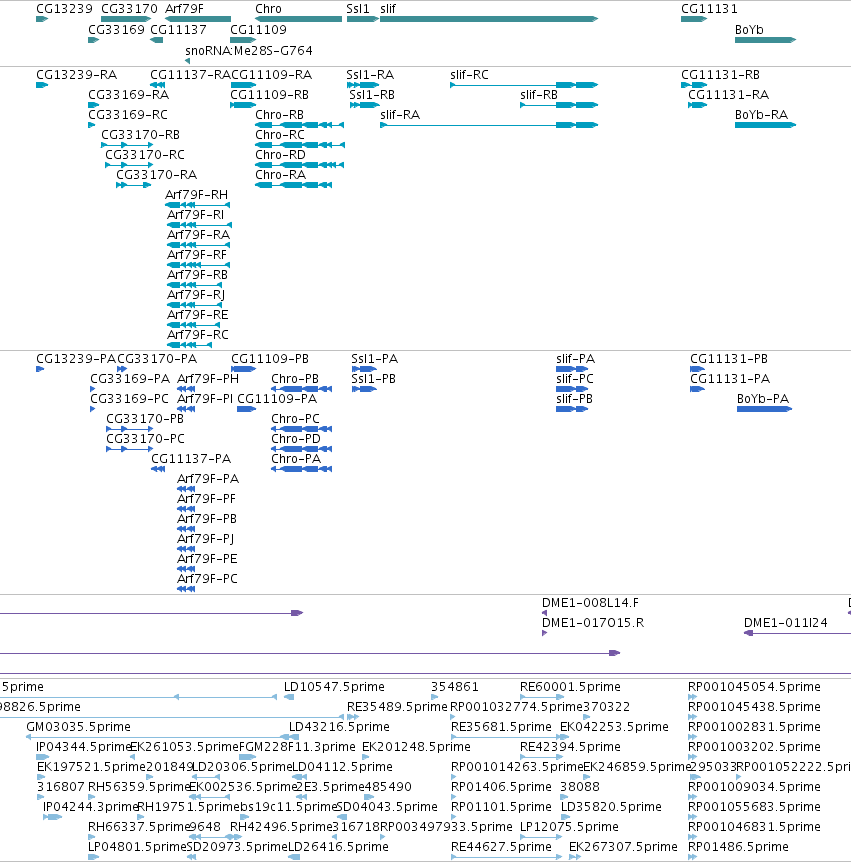Select protein Arf79F-PJ
The width and height of the screenshot is (851, 862).
click(x=186, y=549)
